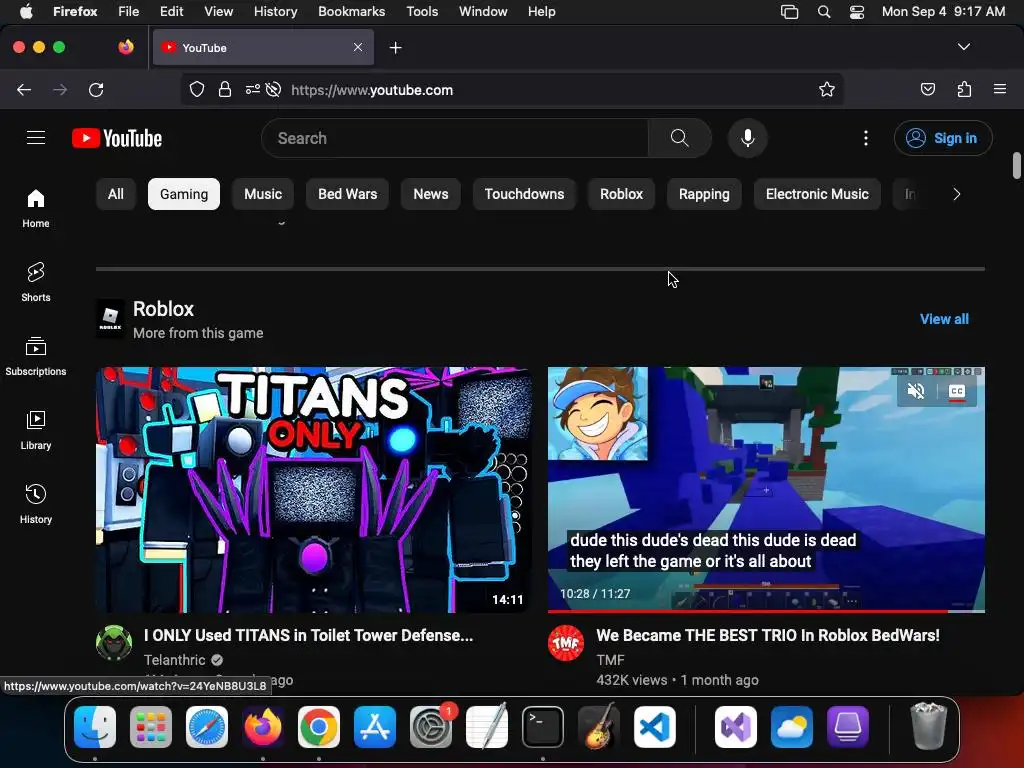
Task: Show more category chips with right chevron
Action: (x=956, y=194)
